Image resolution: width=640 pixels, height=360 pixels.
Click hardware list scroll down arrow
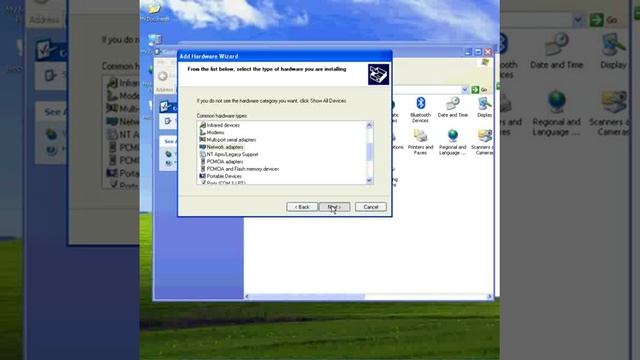(x=369, y=180)
